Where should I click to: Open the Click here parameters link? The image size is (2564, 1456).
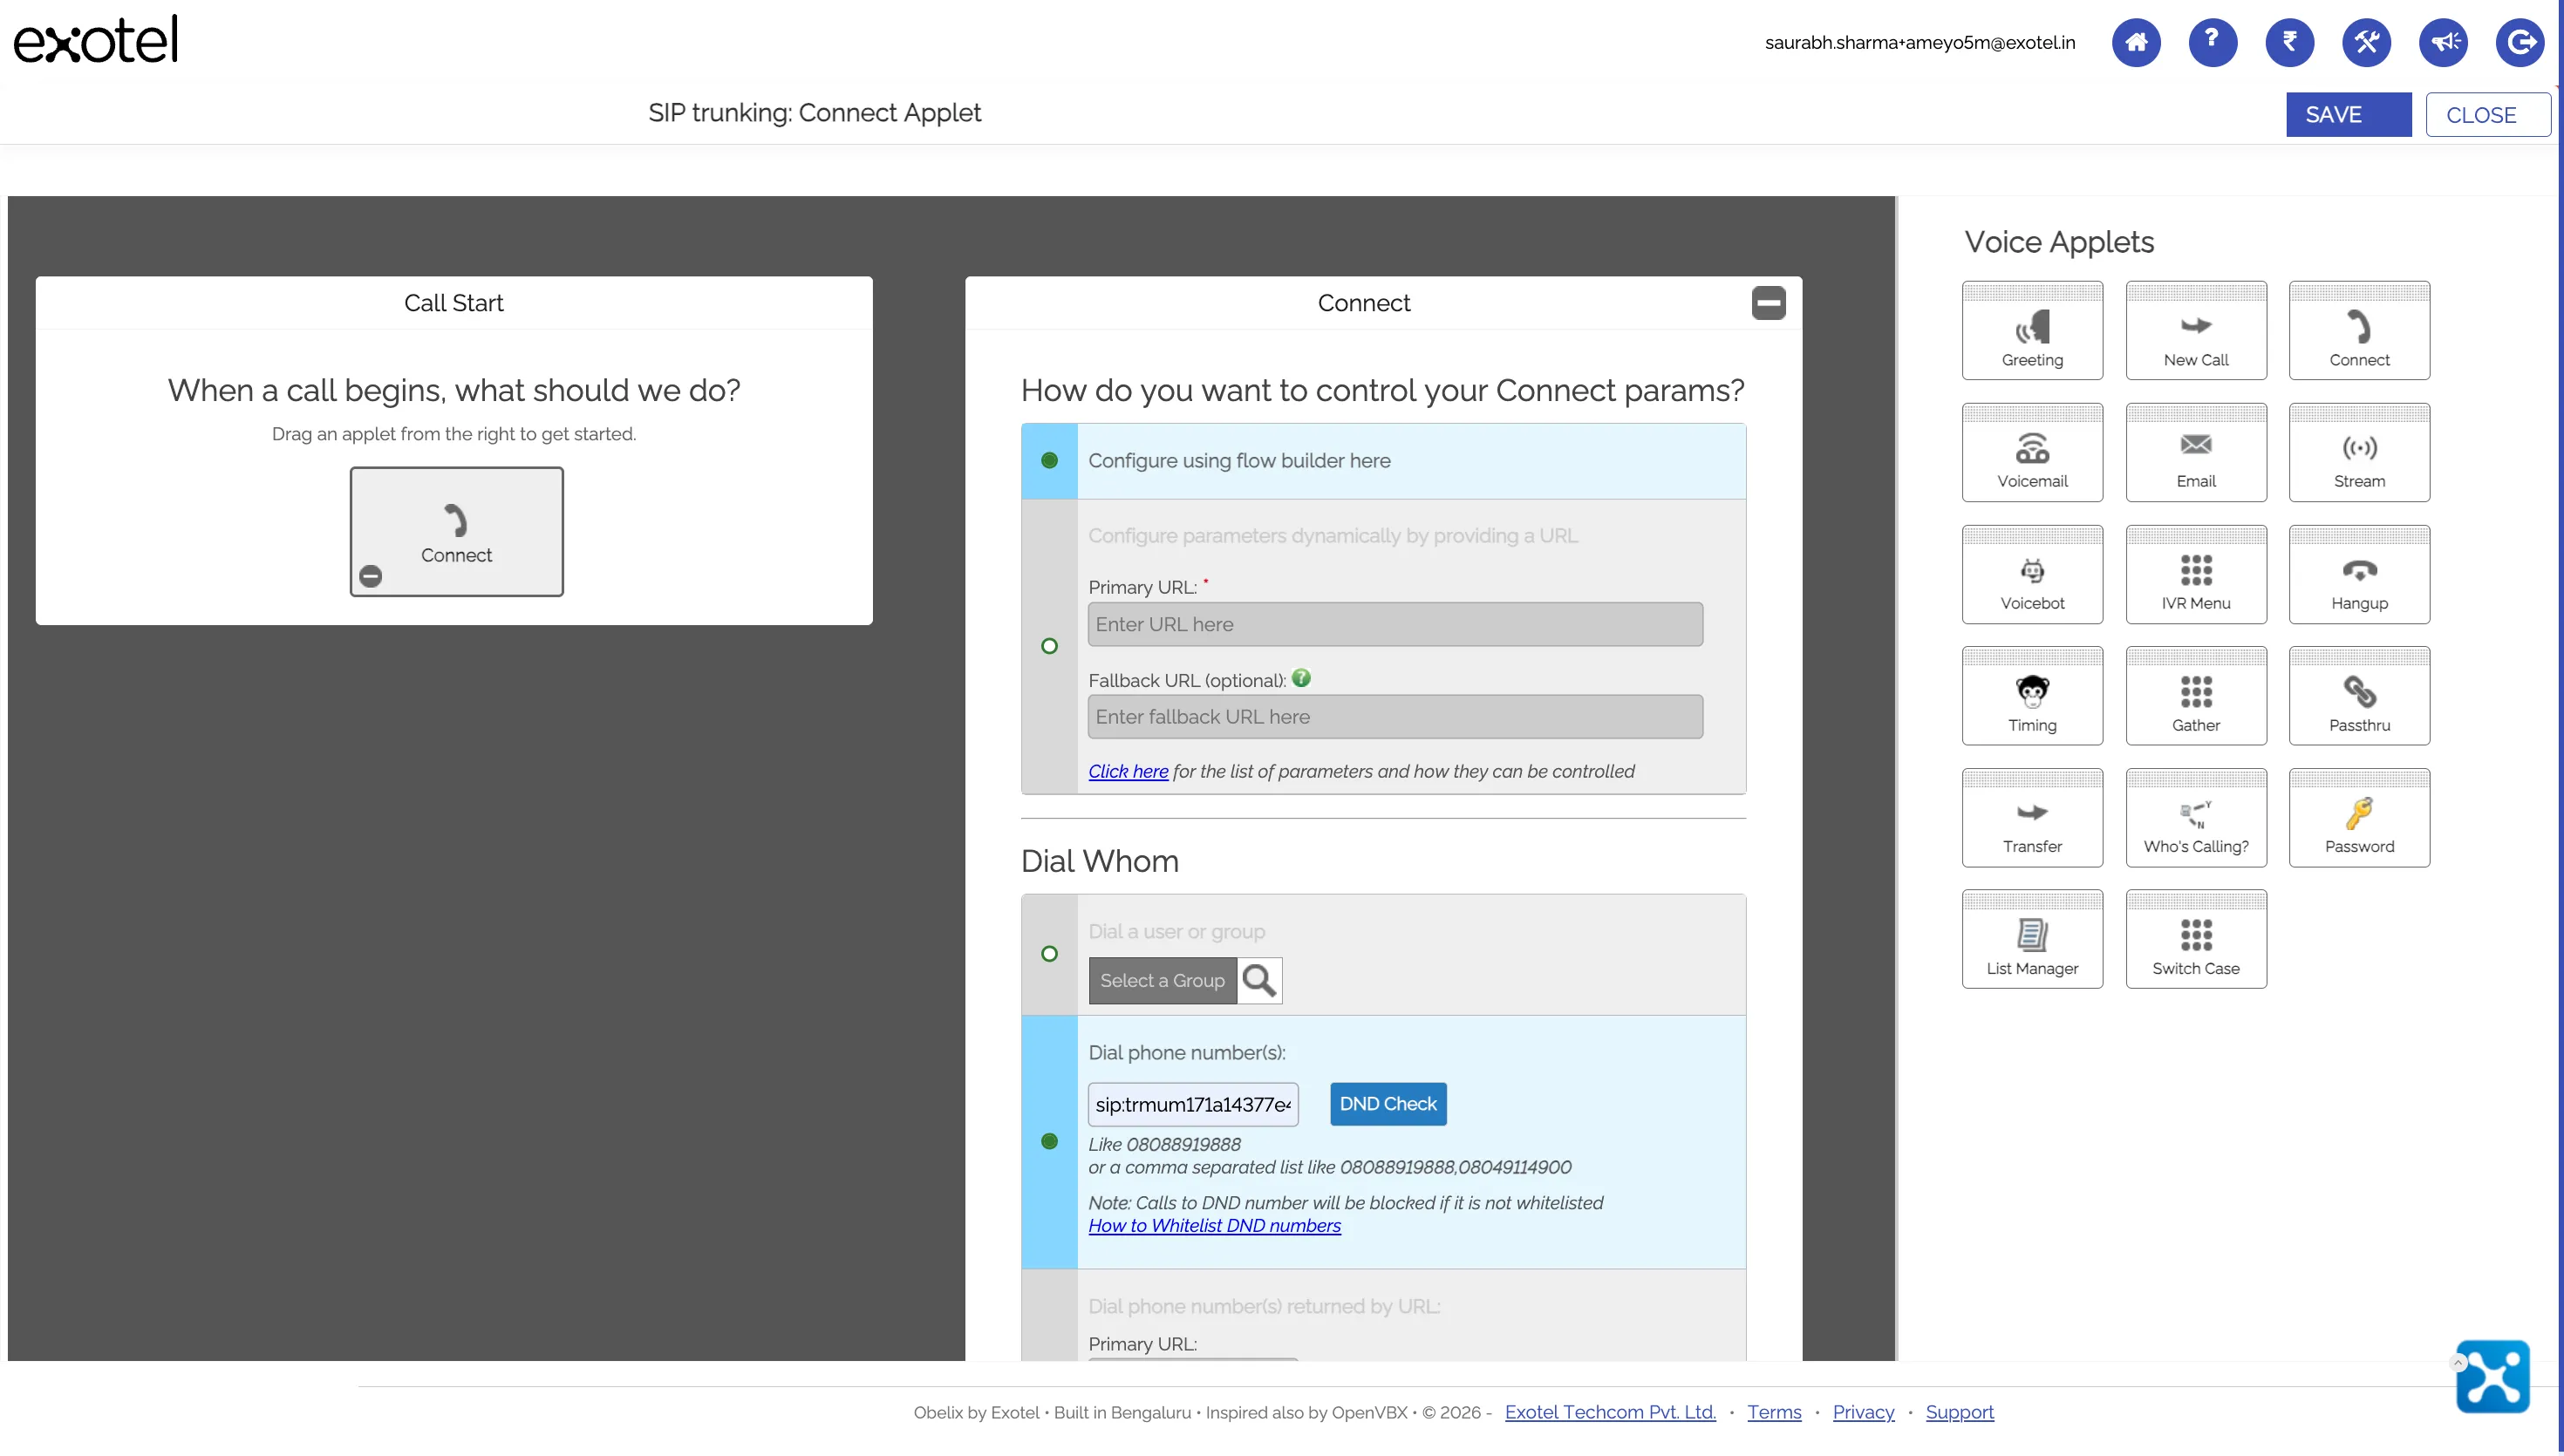coord(1128,771)
